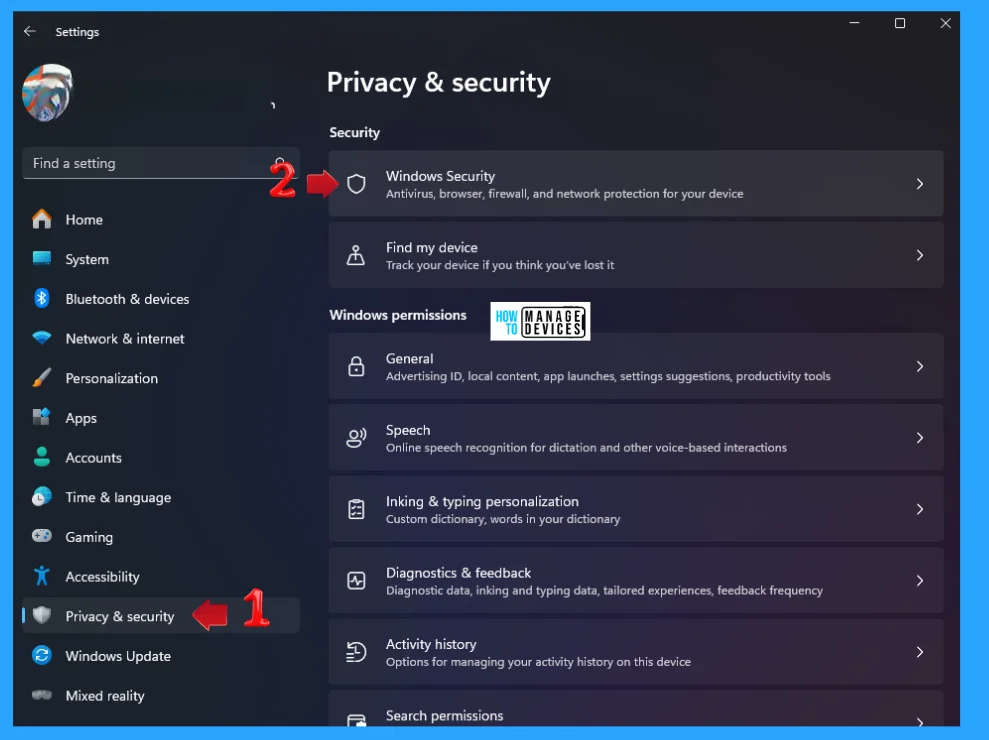Maximize the Settings window
This screenshot has width=989, height=740.
pos(900,23)
